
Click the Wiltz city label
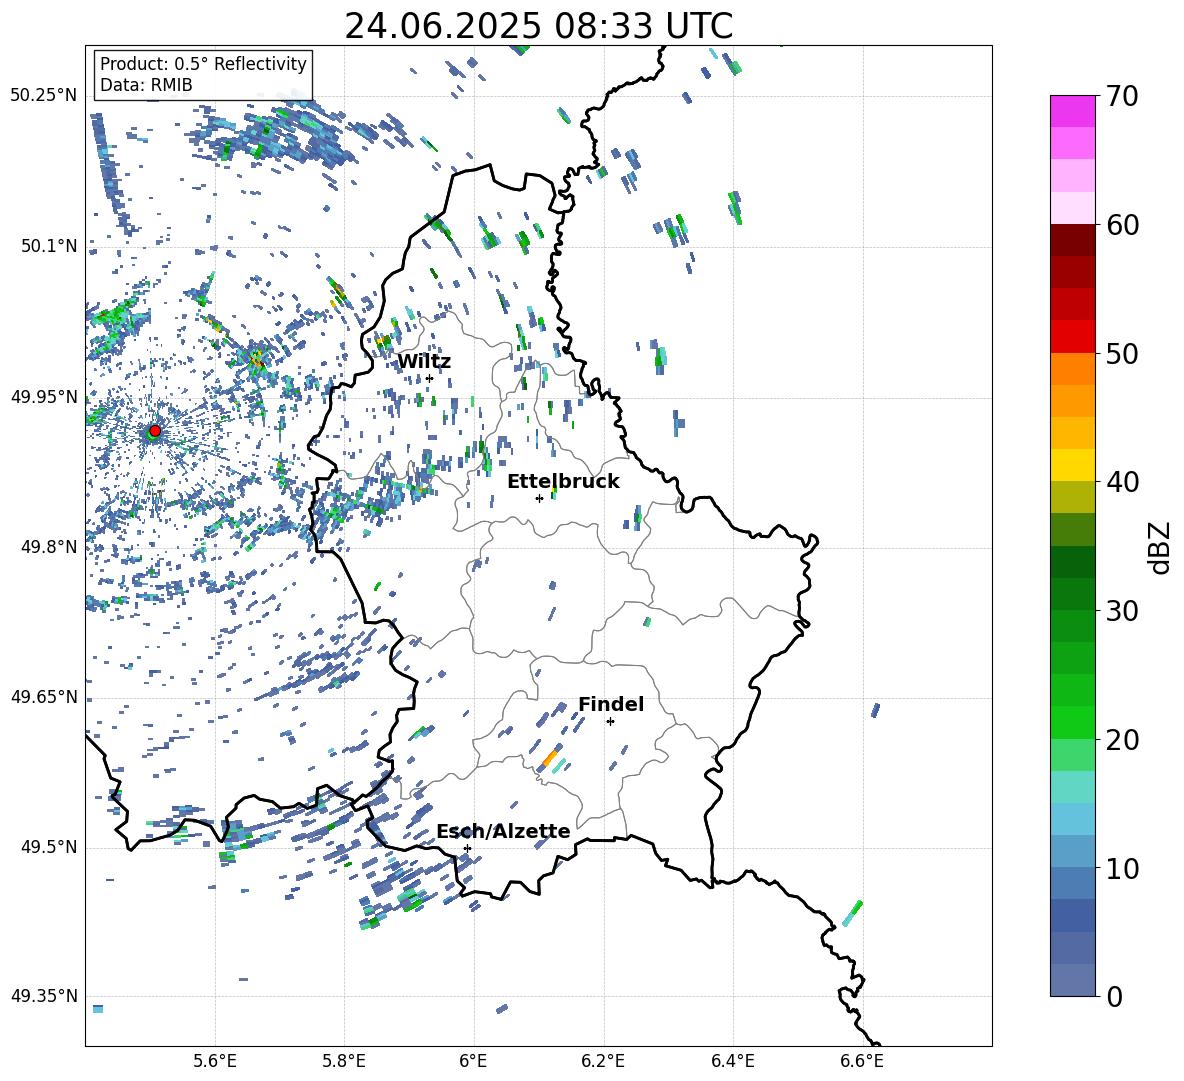point(424,362)
